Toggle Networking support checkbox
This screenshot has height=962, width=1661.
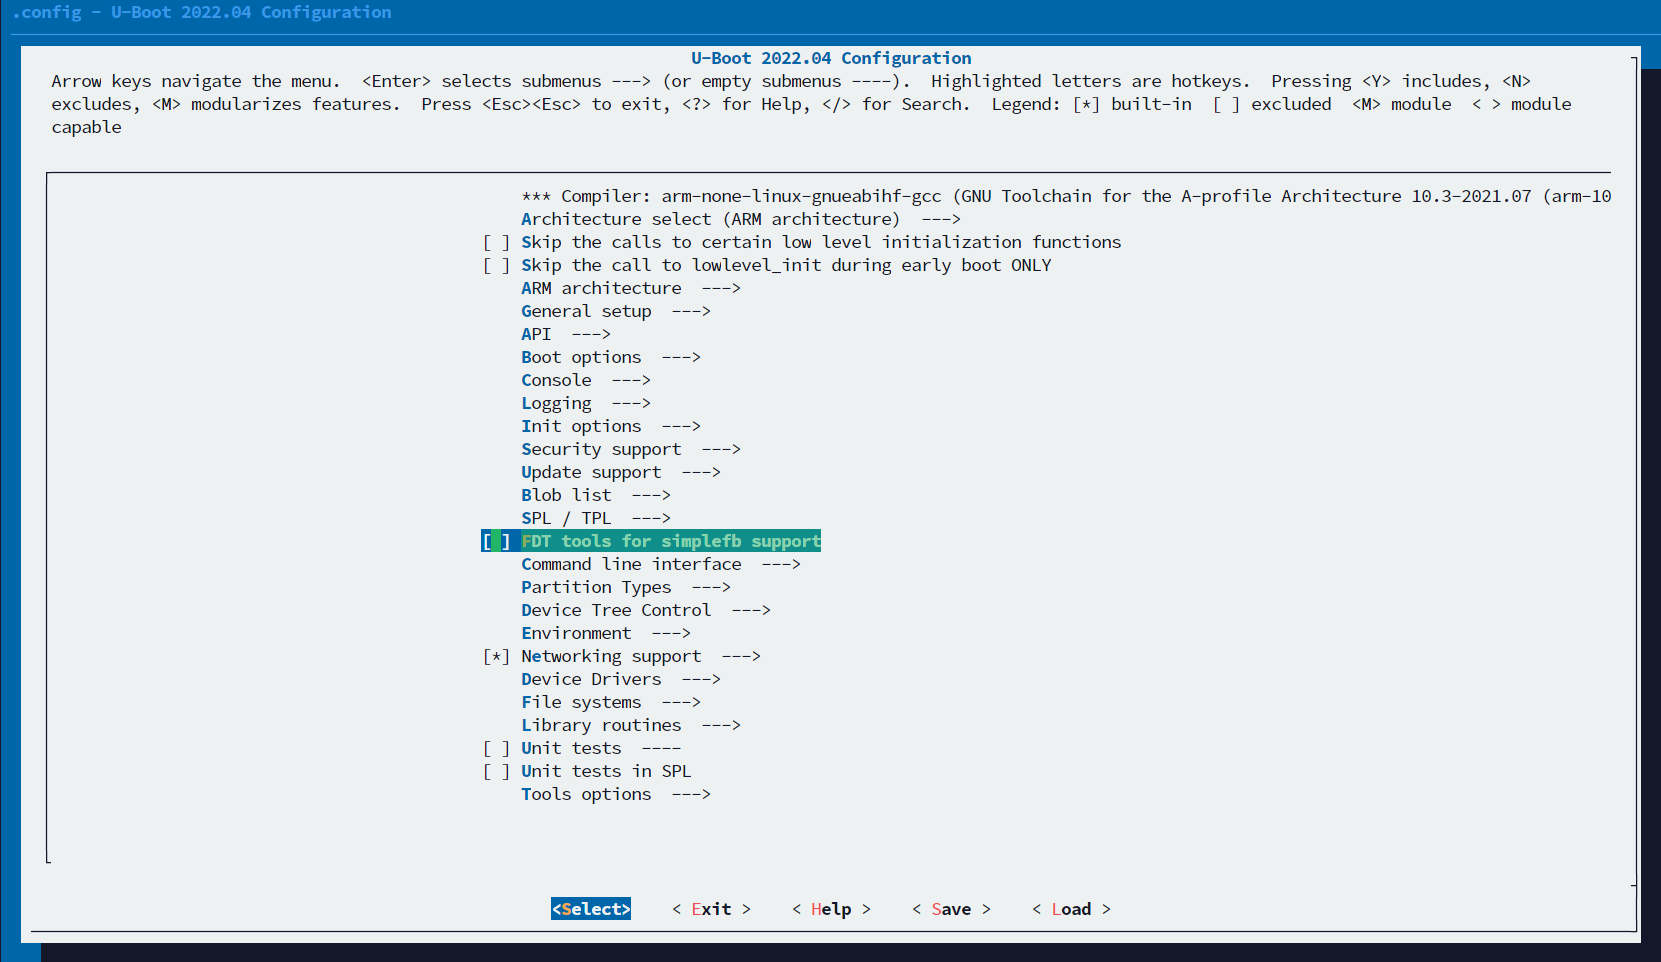[496, 656]
